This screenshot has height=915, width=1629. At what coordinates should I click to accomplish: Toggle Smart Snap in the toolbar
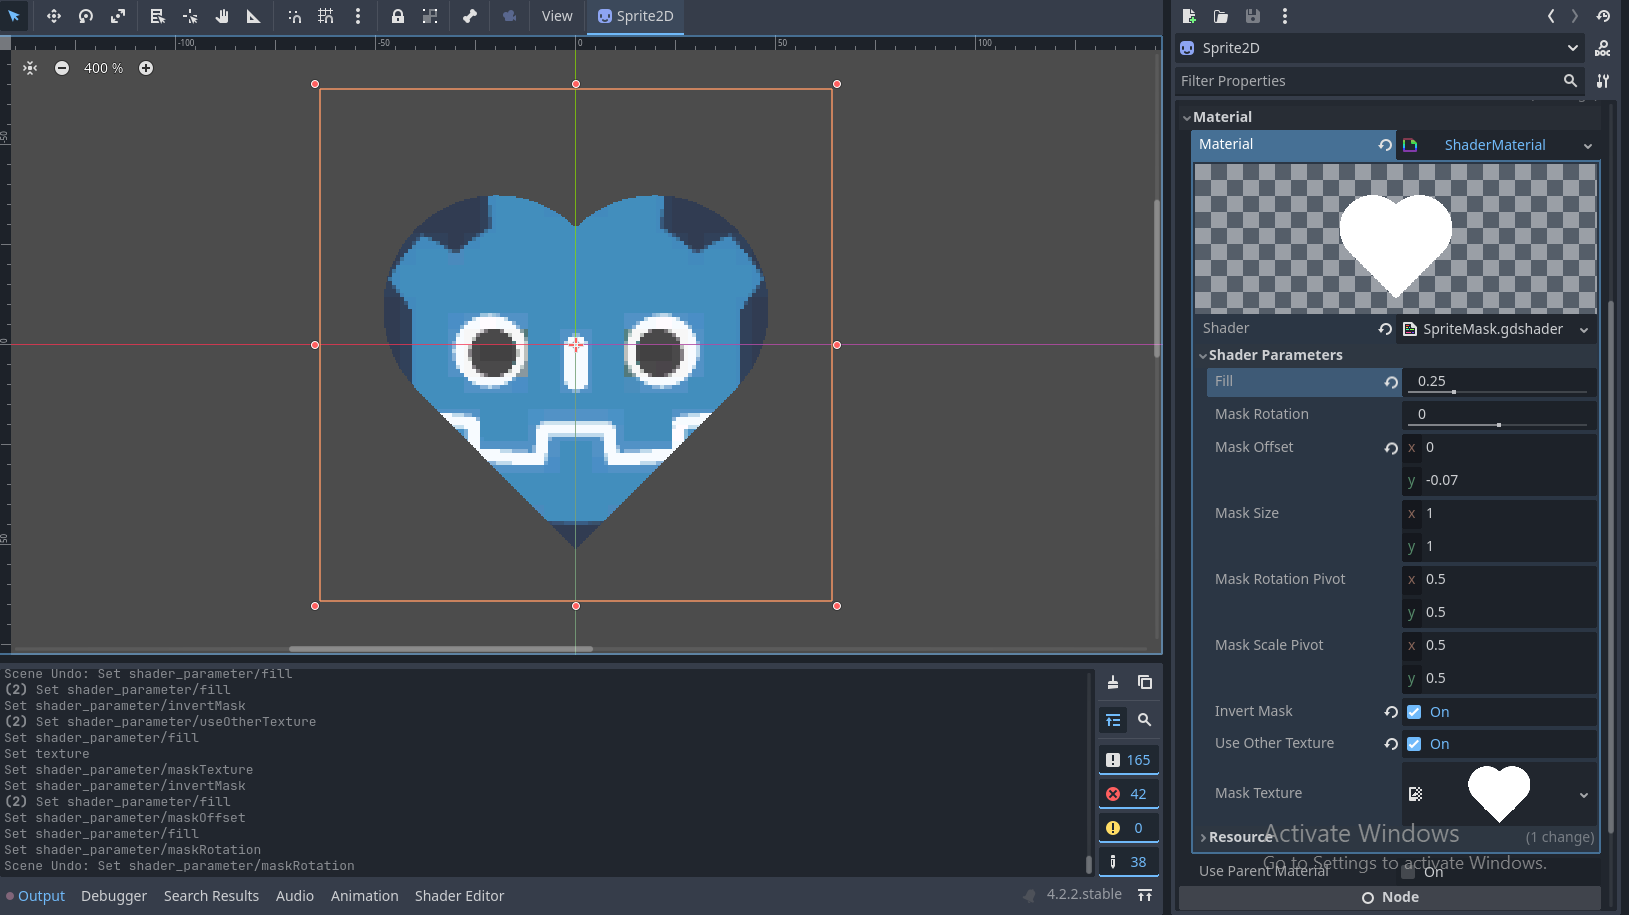294,16
